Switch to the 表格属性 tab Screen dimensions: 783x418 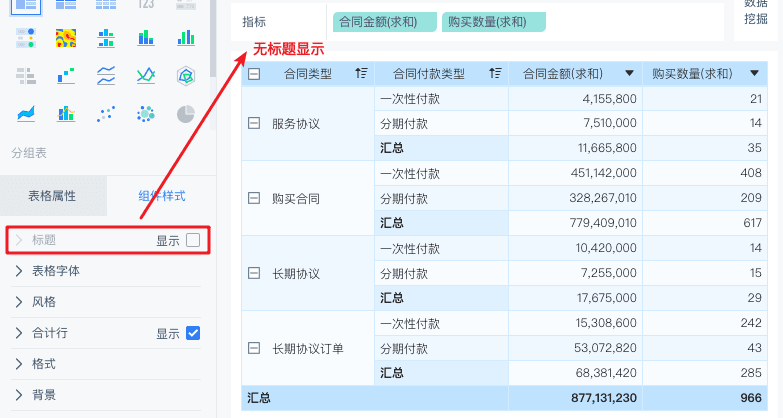[52, 196]
